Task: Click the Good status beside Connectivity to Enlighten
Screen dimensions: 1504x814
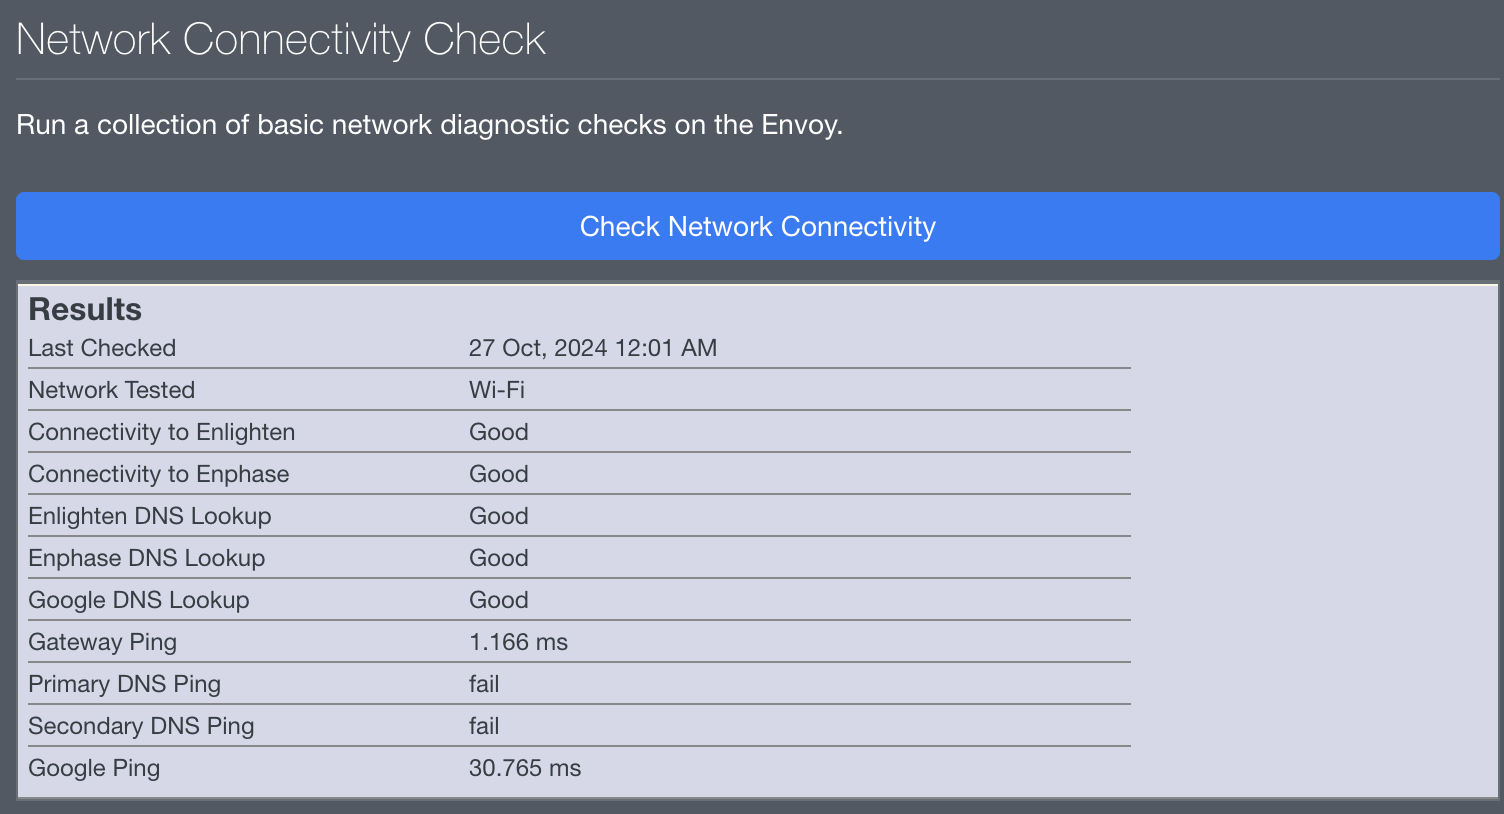Action: (x=498, y=432)
